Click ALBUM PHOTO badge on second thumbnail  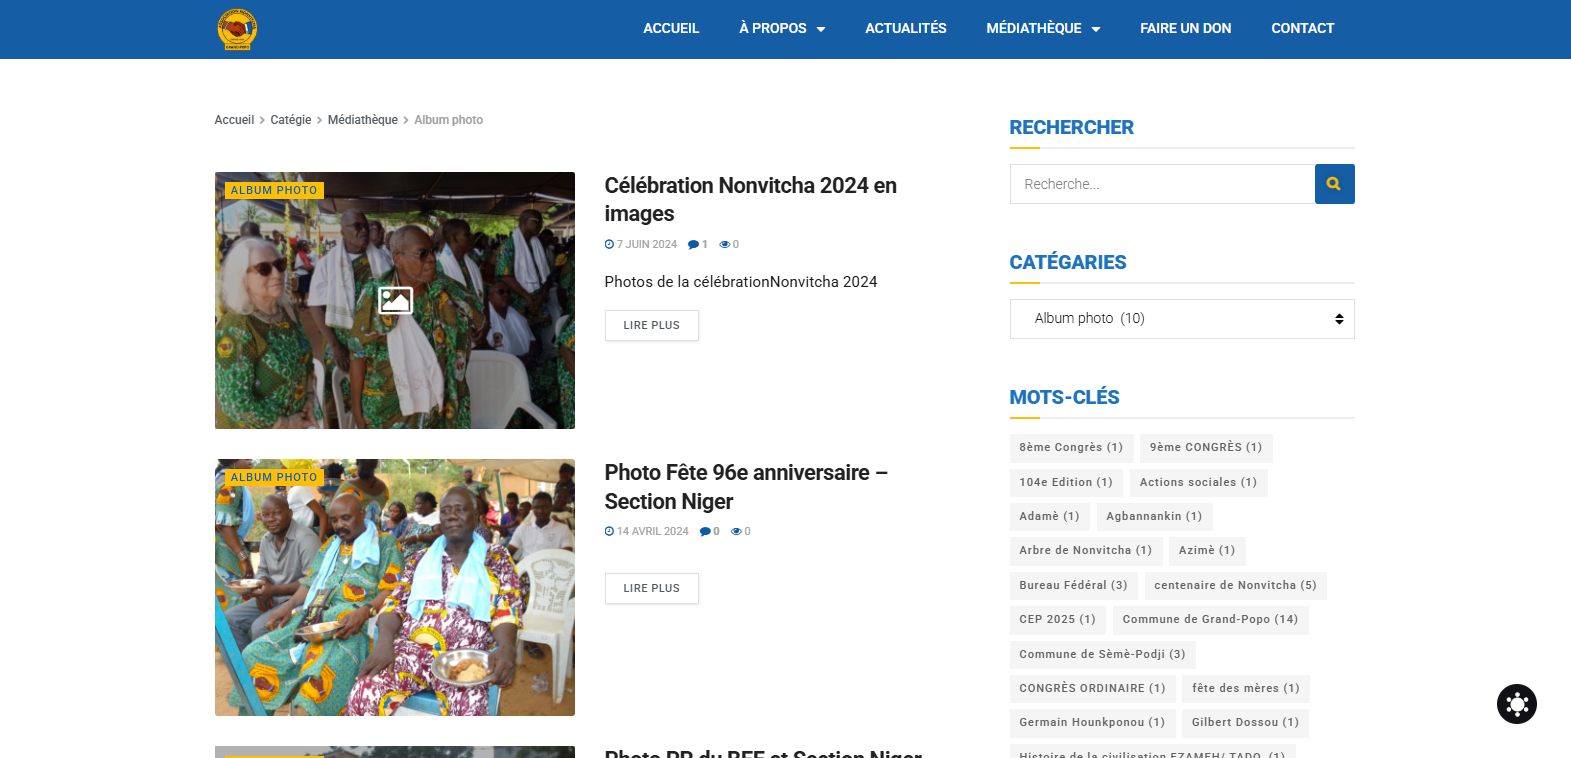point(274,477)
